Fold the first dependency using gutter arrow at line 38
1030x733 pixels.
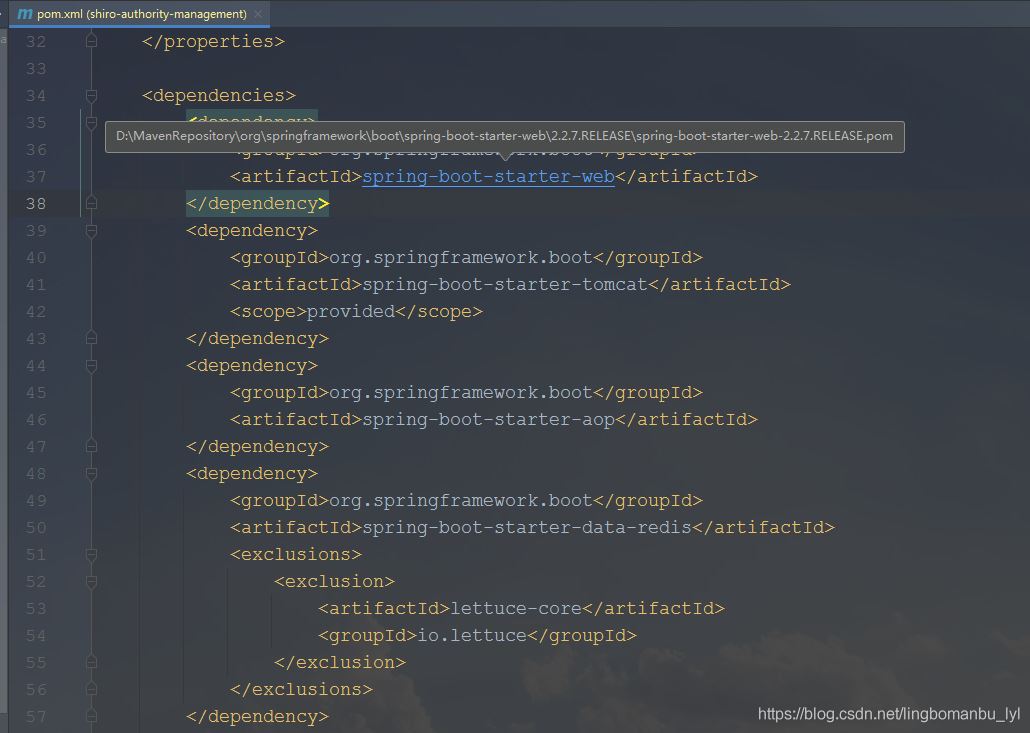[x=91, y=203]
